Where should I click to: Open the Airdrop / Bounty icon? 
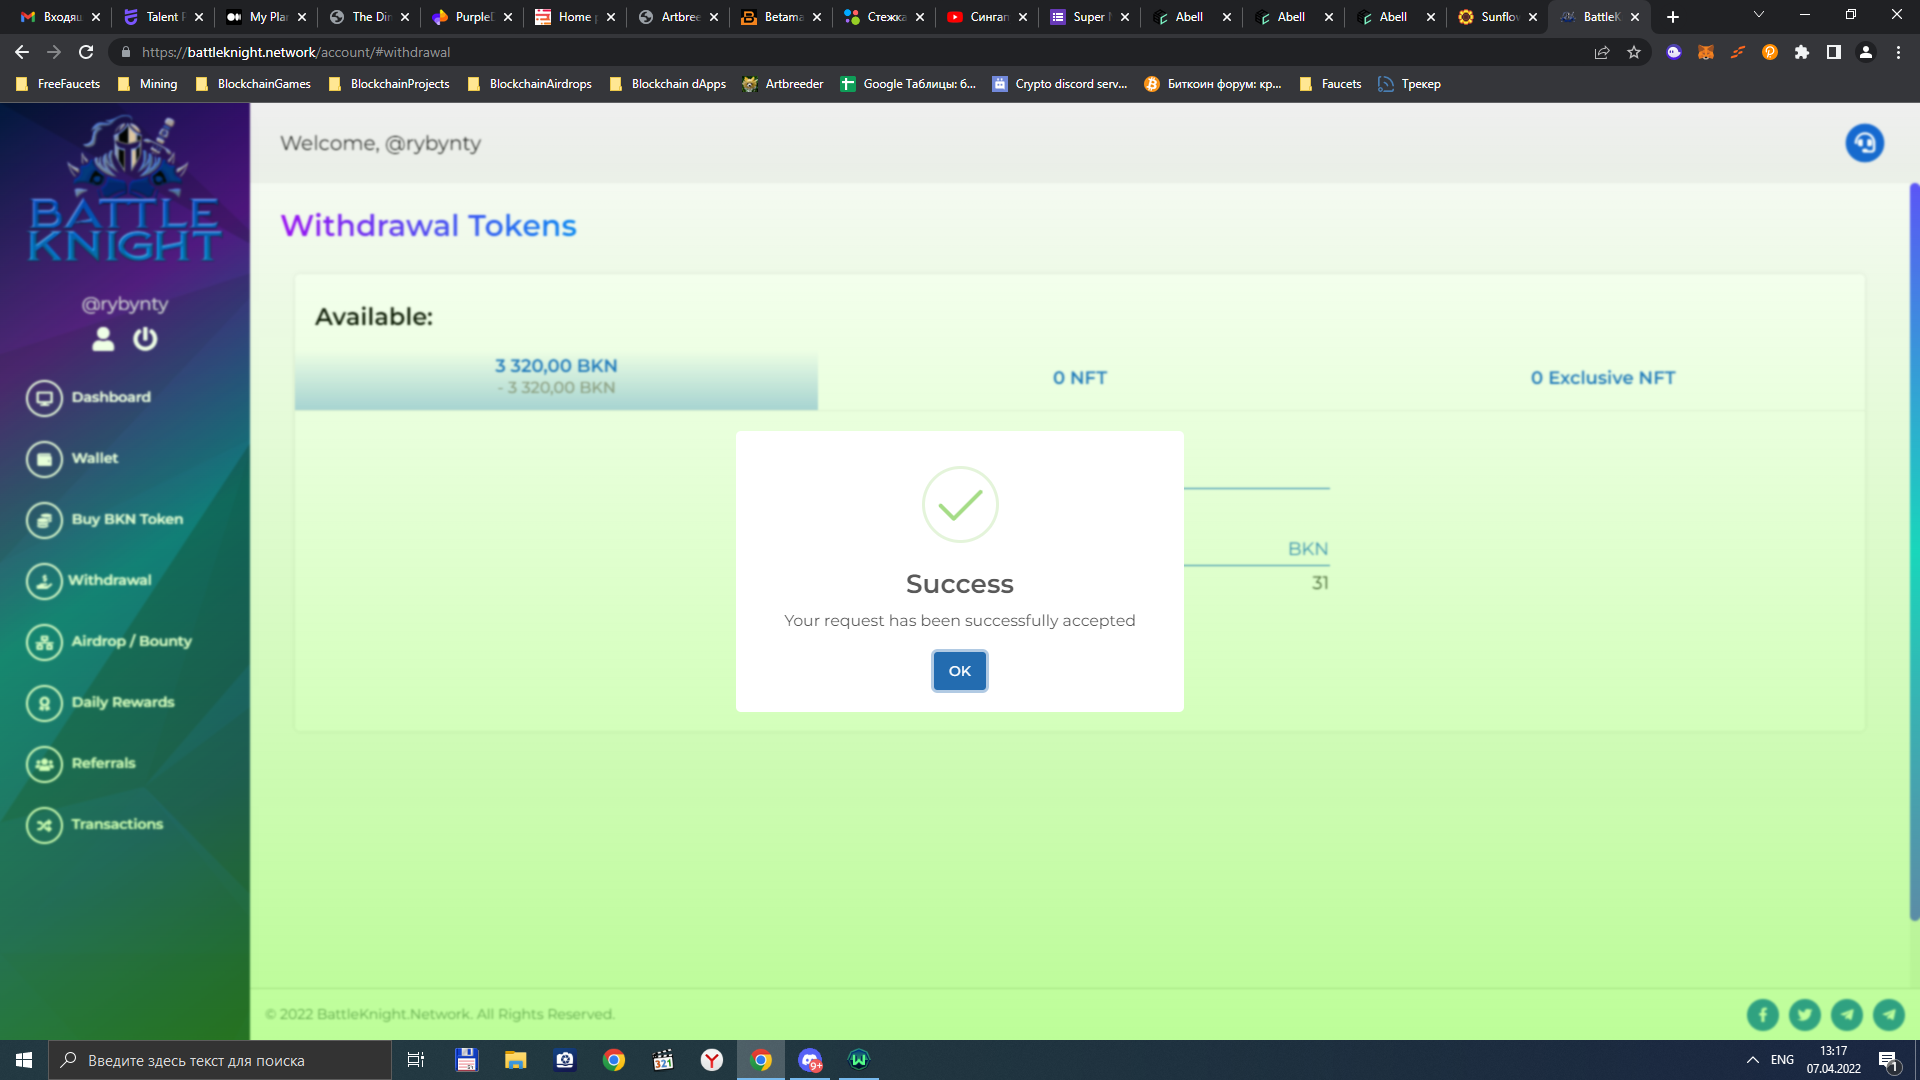[44, 642]
